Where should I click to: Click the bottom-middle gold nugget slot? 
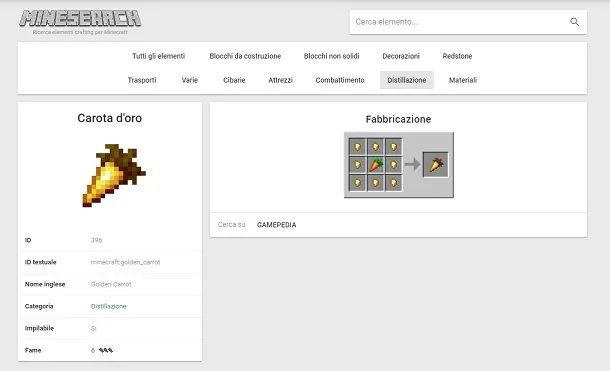tap(375, 182)
